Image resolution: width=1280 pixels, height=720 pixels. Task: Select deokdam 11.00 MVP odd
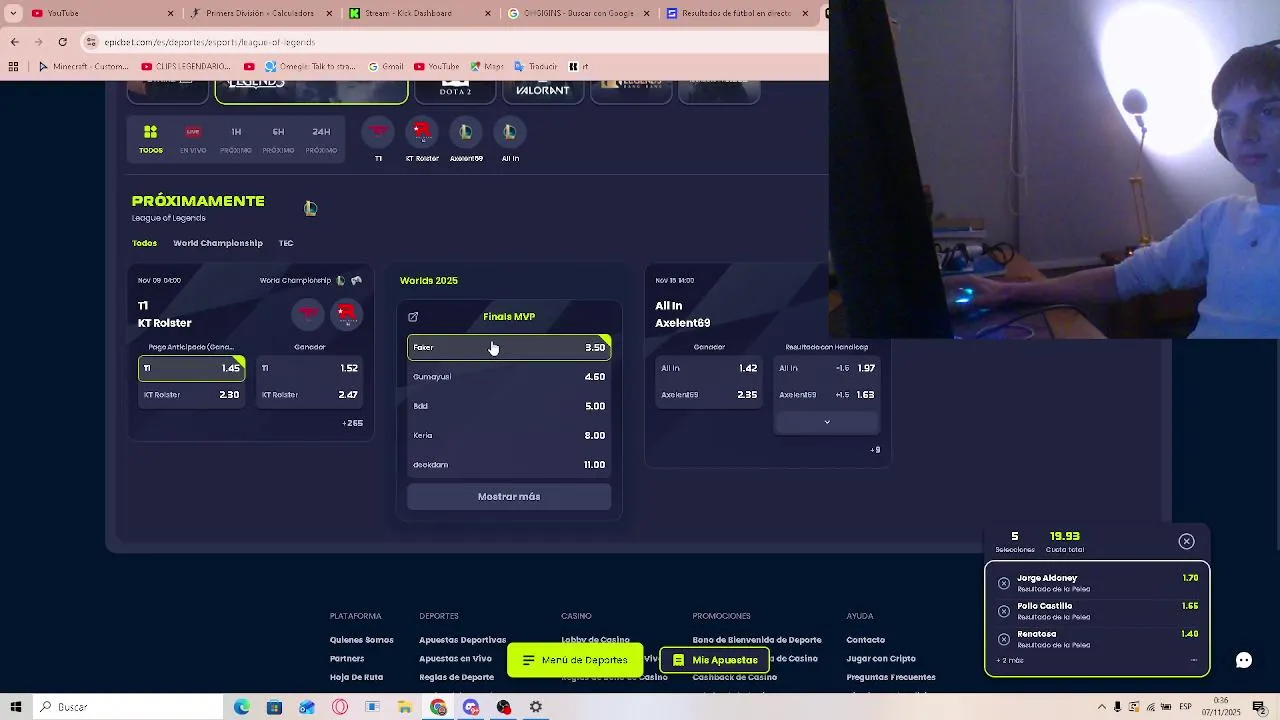[x=509, y=465]
